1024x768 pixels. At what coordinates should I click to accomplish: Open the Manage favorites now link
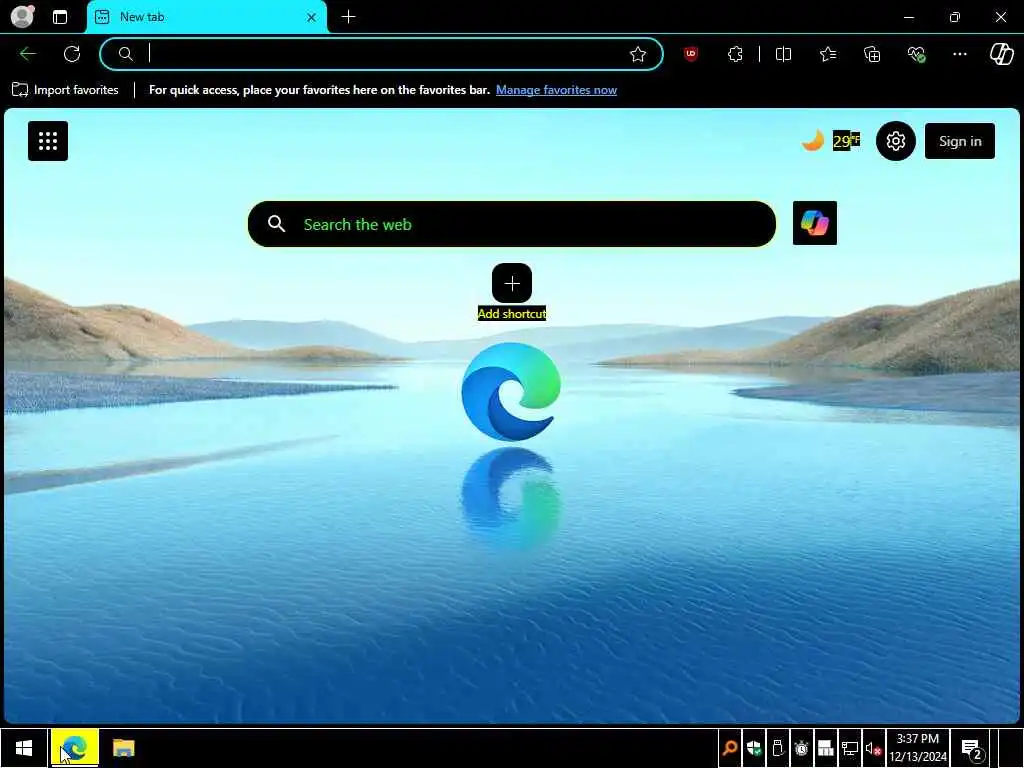556,90
